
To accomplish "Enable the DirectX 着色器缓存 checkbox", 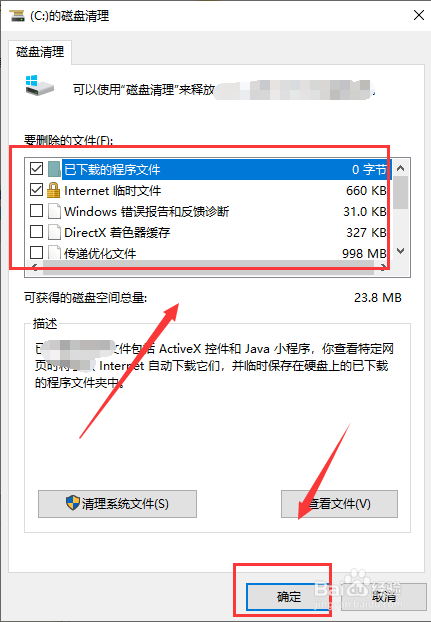I will tap(36, 231).
